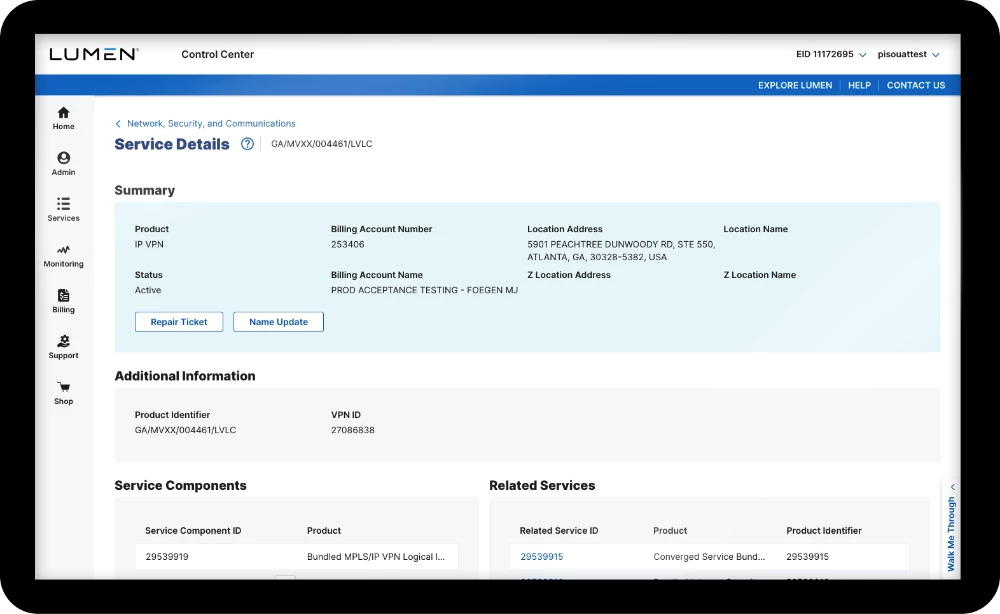Viewport: 1000px width, 614px height.
Task: Click the Active status value
Action: pyautogui.click(x=148, y=290)
